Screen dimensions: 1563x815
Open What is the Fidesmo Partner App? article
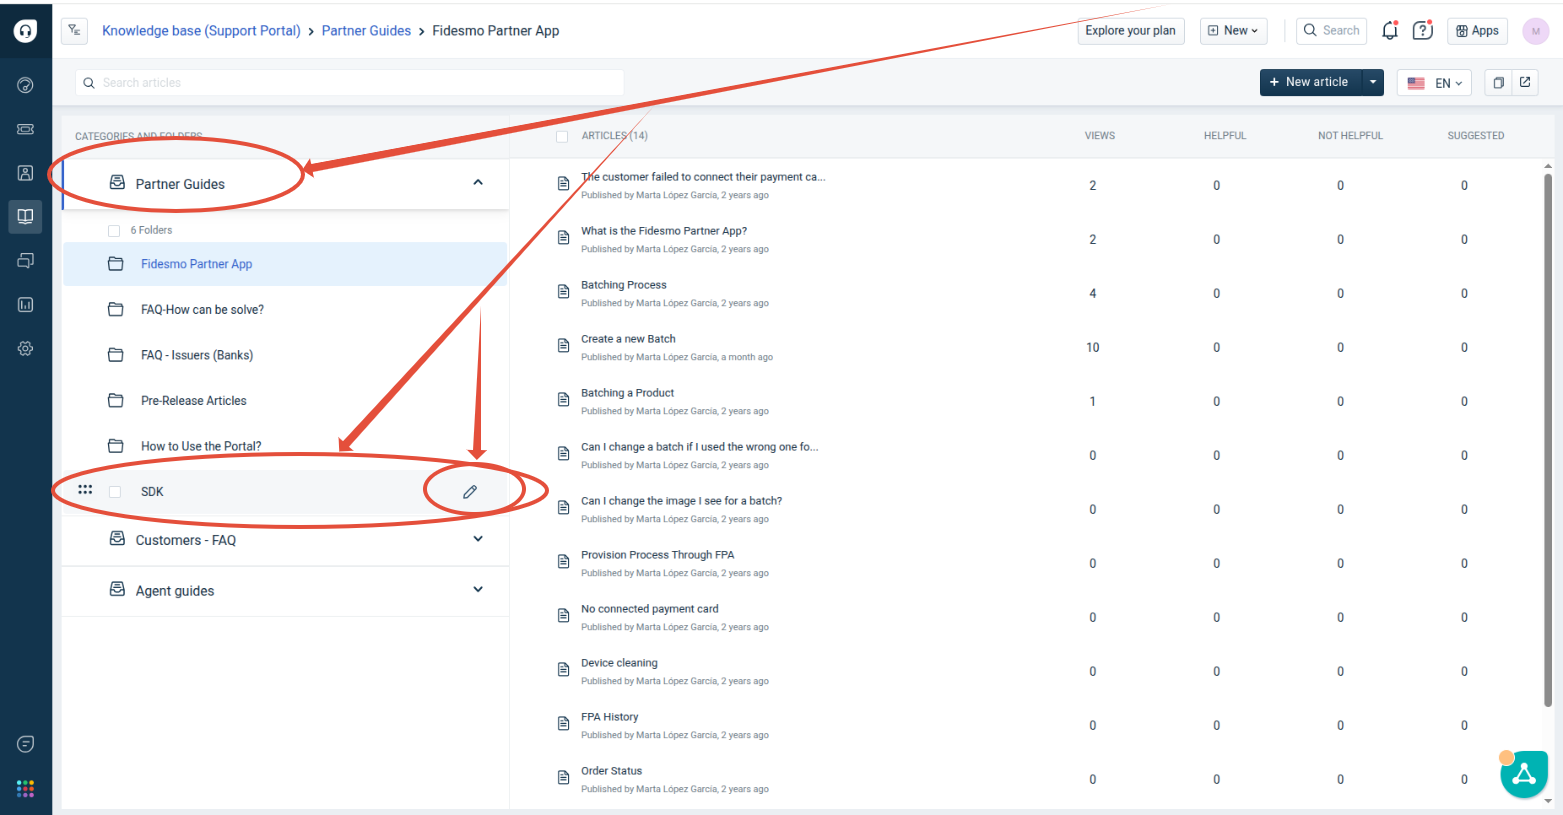[x=664, y=231]
